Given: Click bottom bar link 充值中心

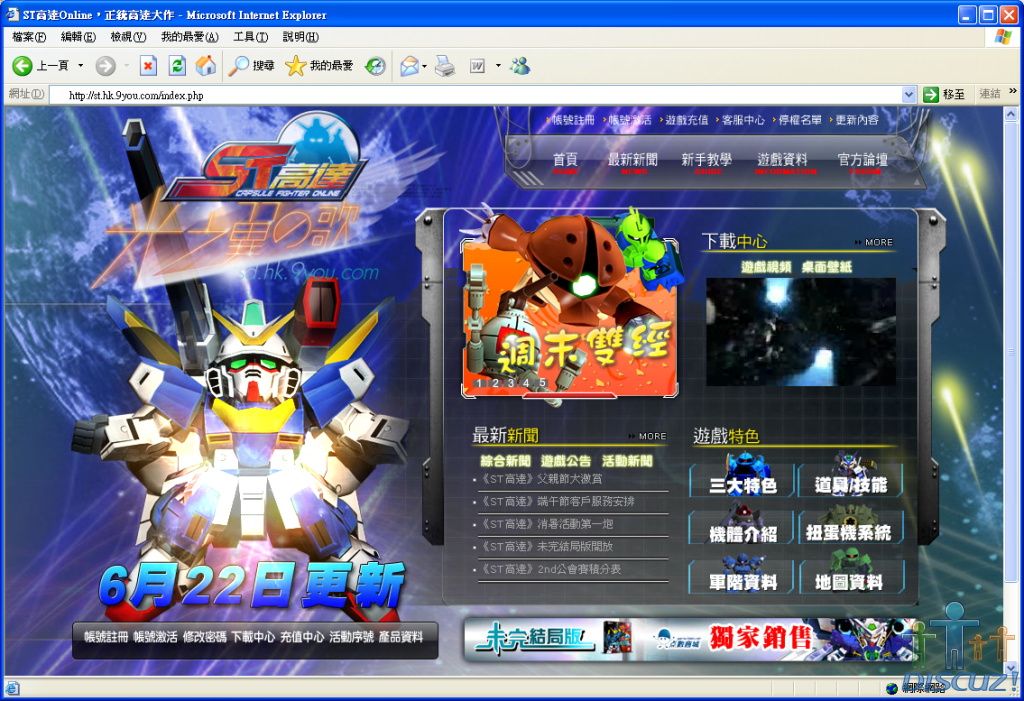Looking at the screenshot, I should [302, 637].
